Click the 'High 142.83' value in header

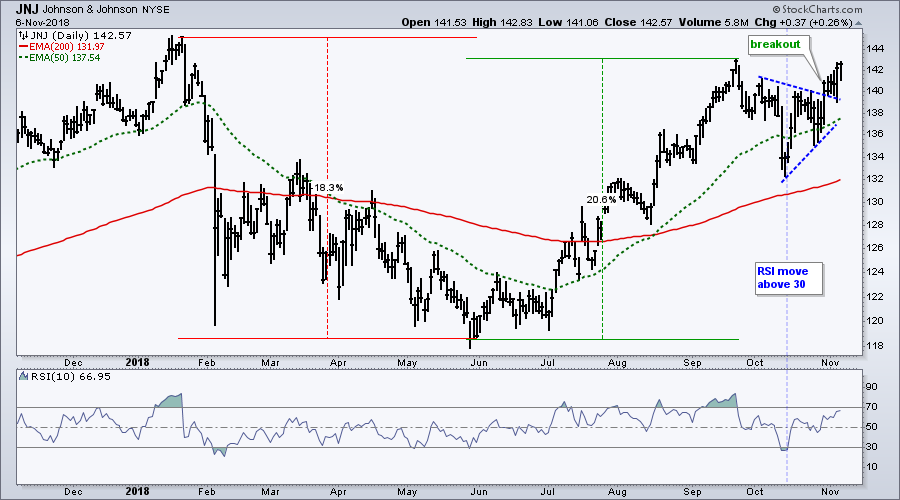click(503, 22)
